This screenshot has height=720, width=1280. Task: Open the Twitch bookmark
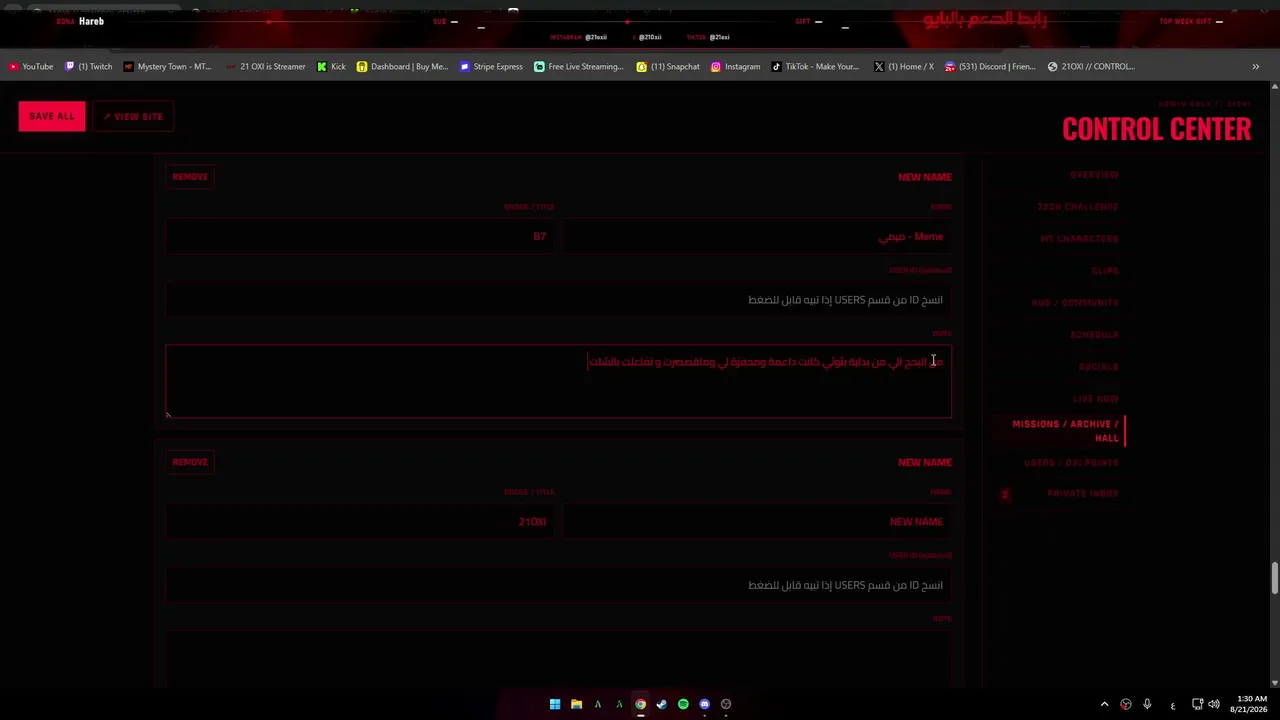(x=88, y=67)
